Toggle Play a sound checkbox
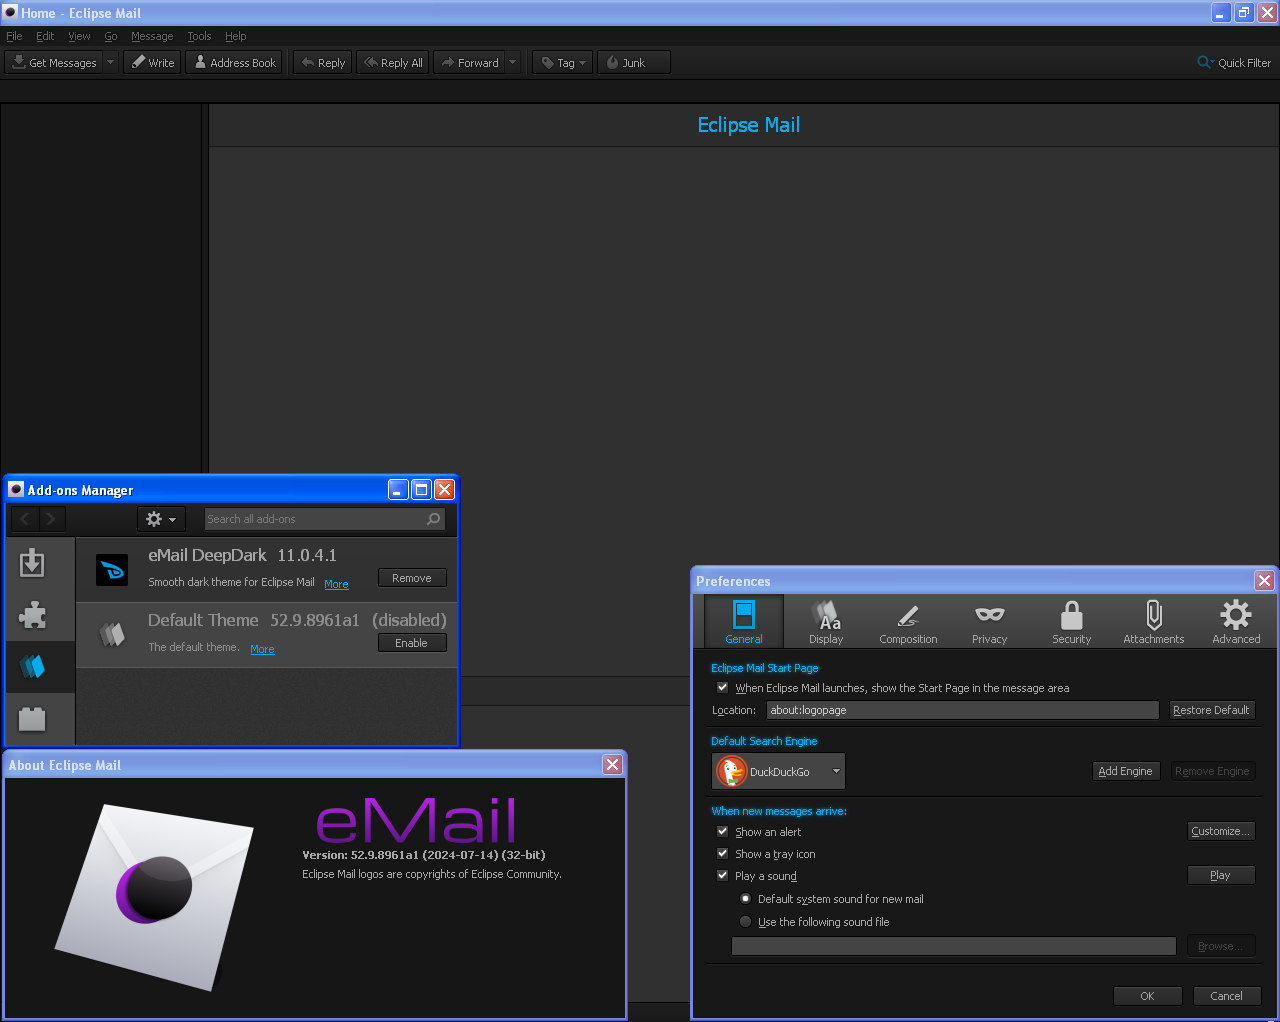 tap(722, 876)
